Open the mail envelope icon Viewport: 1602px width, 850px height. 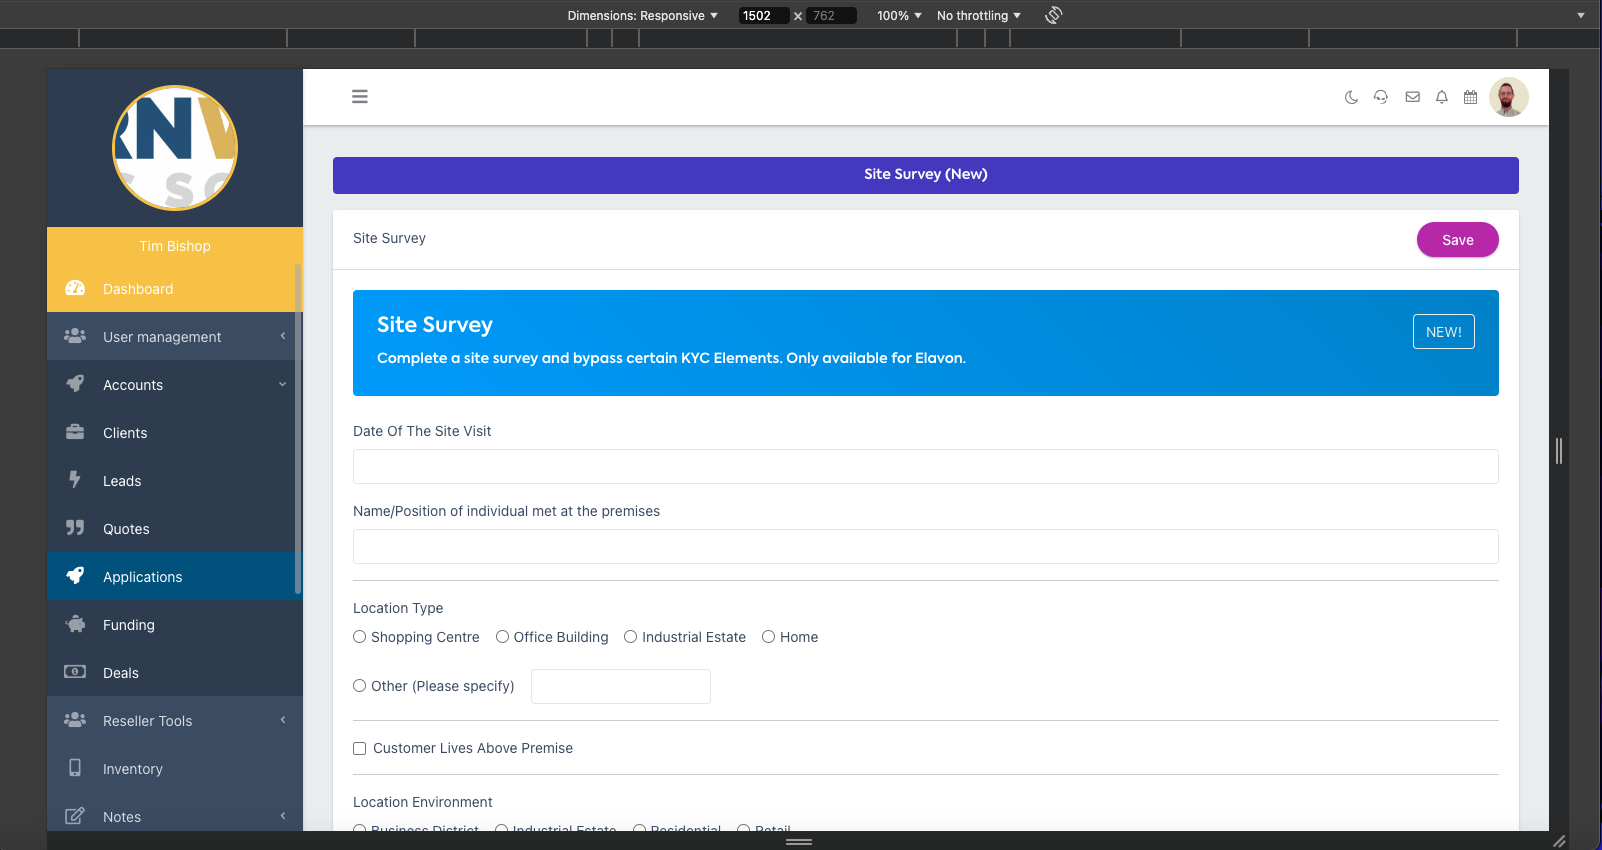1412,97
